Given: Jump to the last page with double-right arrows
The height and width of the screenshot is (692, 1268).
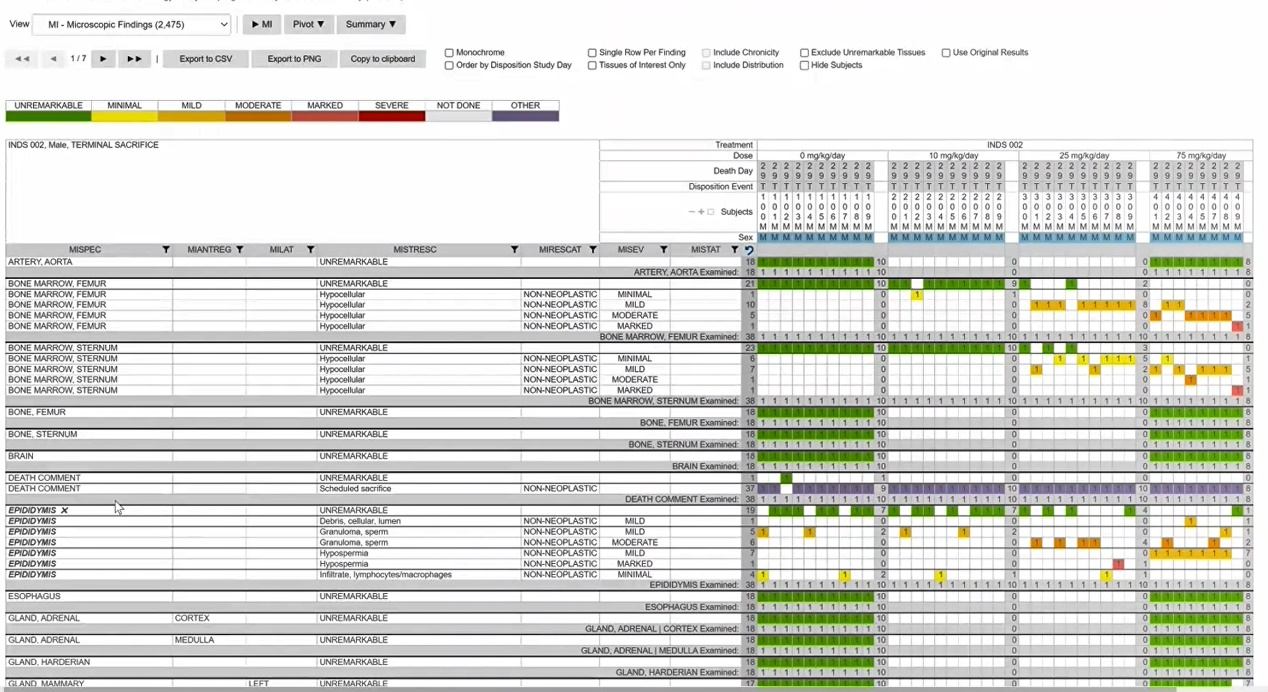Looking at the screenshot, I should (133, 59).
